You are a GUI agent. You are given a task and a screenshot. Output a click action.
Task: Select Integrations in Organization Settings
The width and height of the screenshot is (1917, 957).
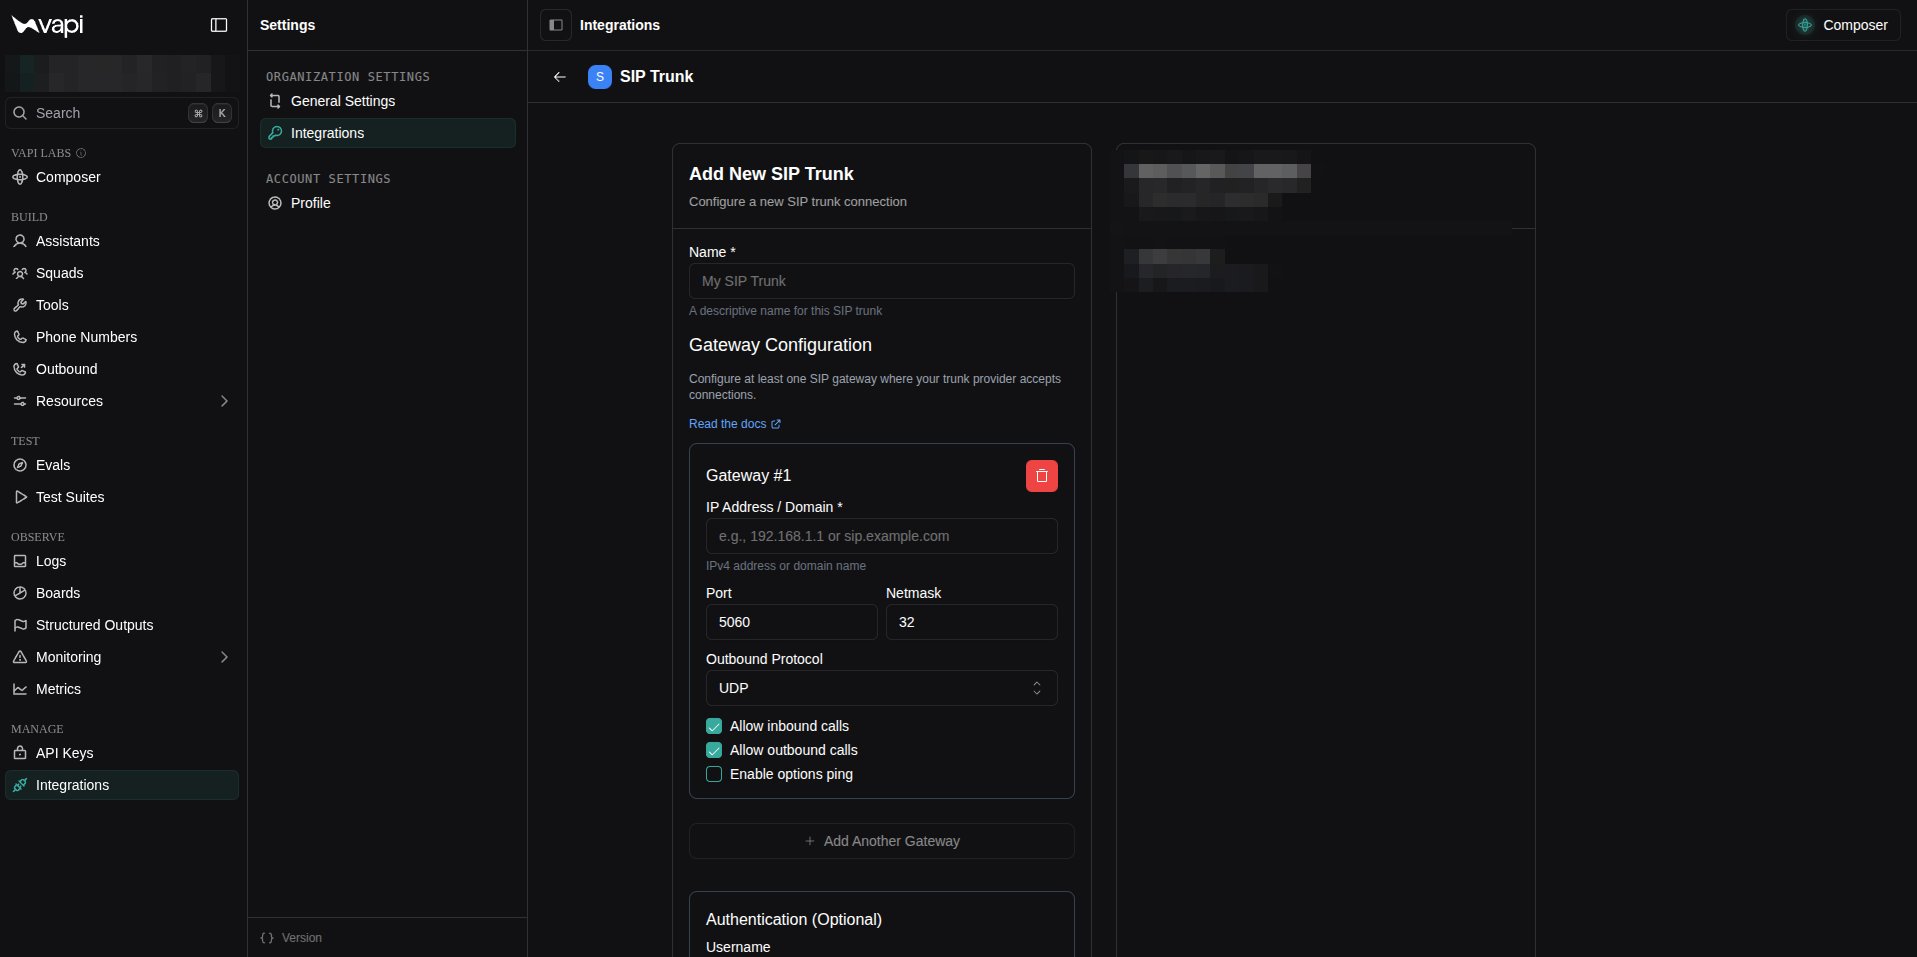point(388,133)
